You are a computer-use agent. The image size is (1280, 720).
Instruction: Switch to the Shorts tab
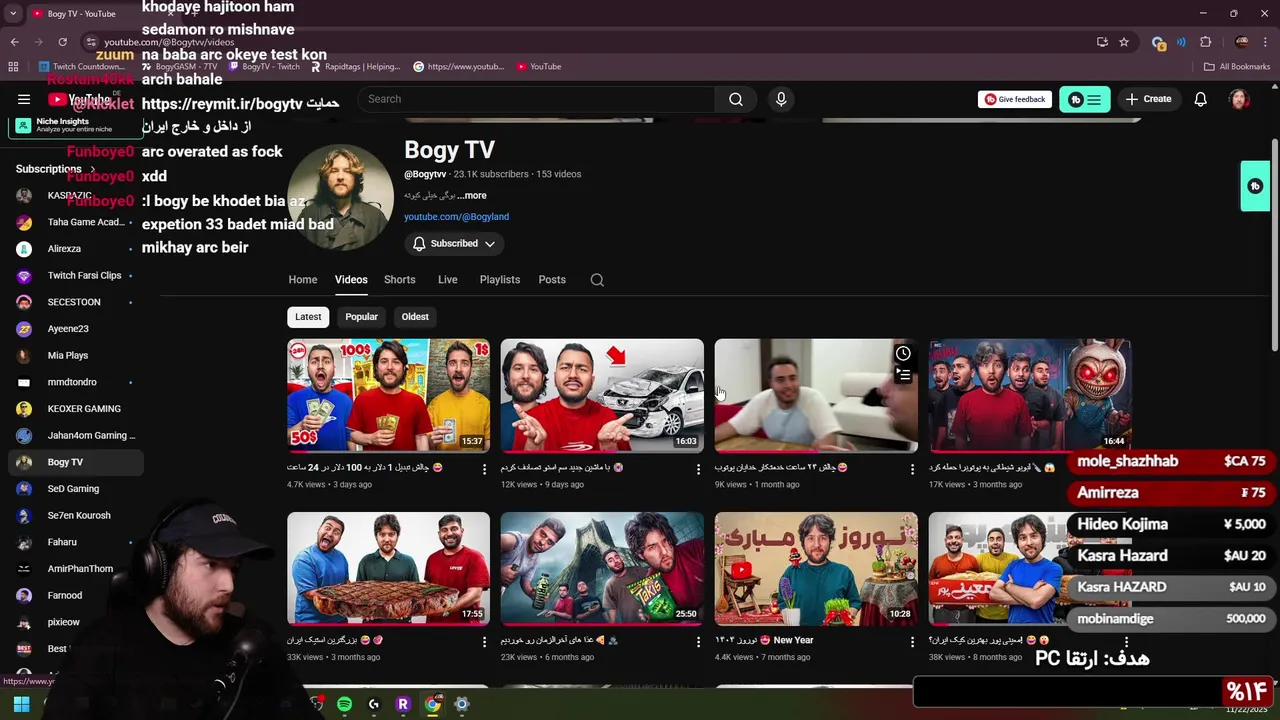pyautogui.click(x=400, y=280)
